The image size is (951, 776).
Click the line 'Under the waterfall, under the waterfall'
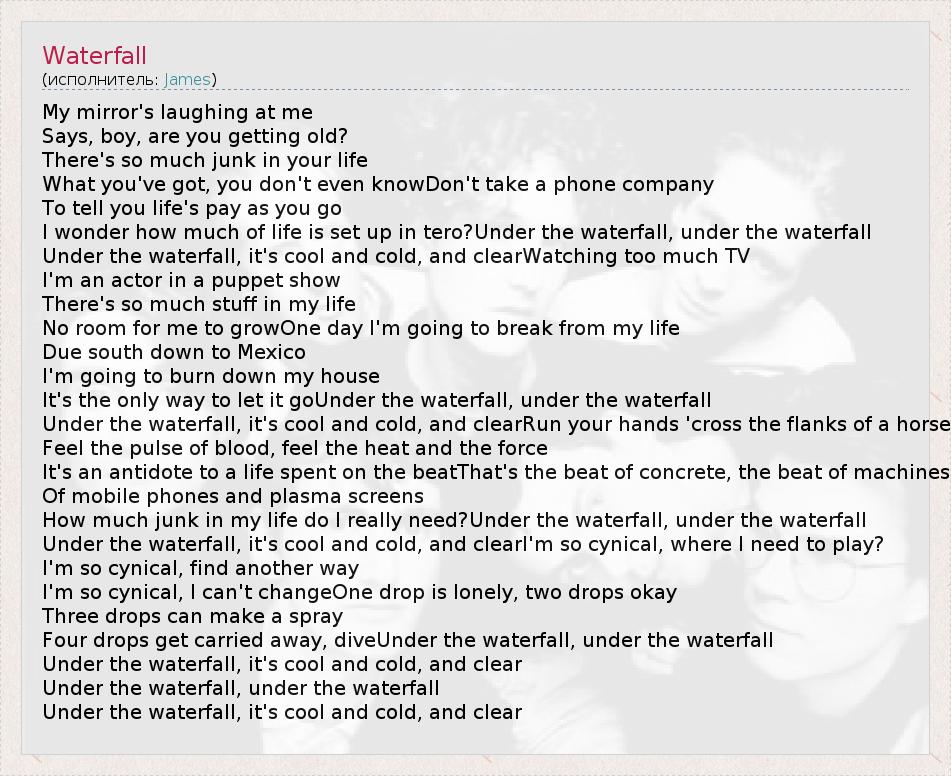pos(241,688)
